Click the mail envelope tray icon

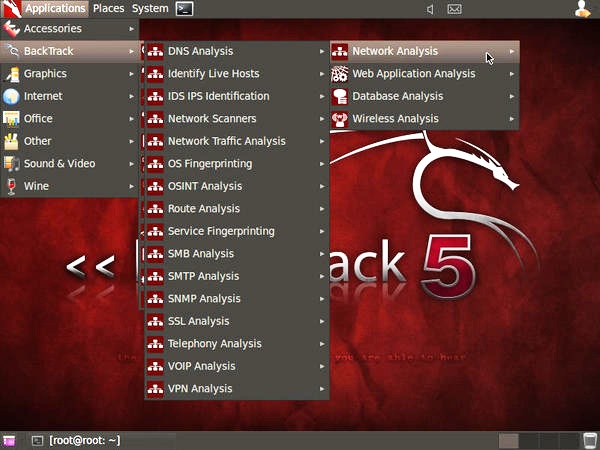pos(454,9)
